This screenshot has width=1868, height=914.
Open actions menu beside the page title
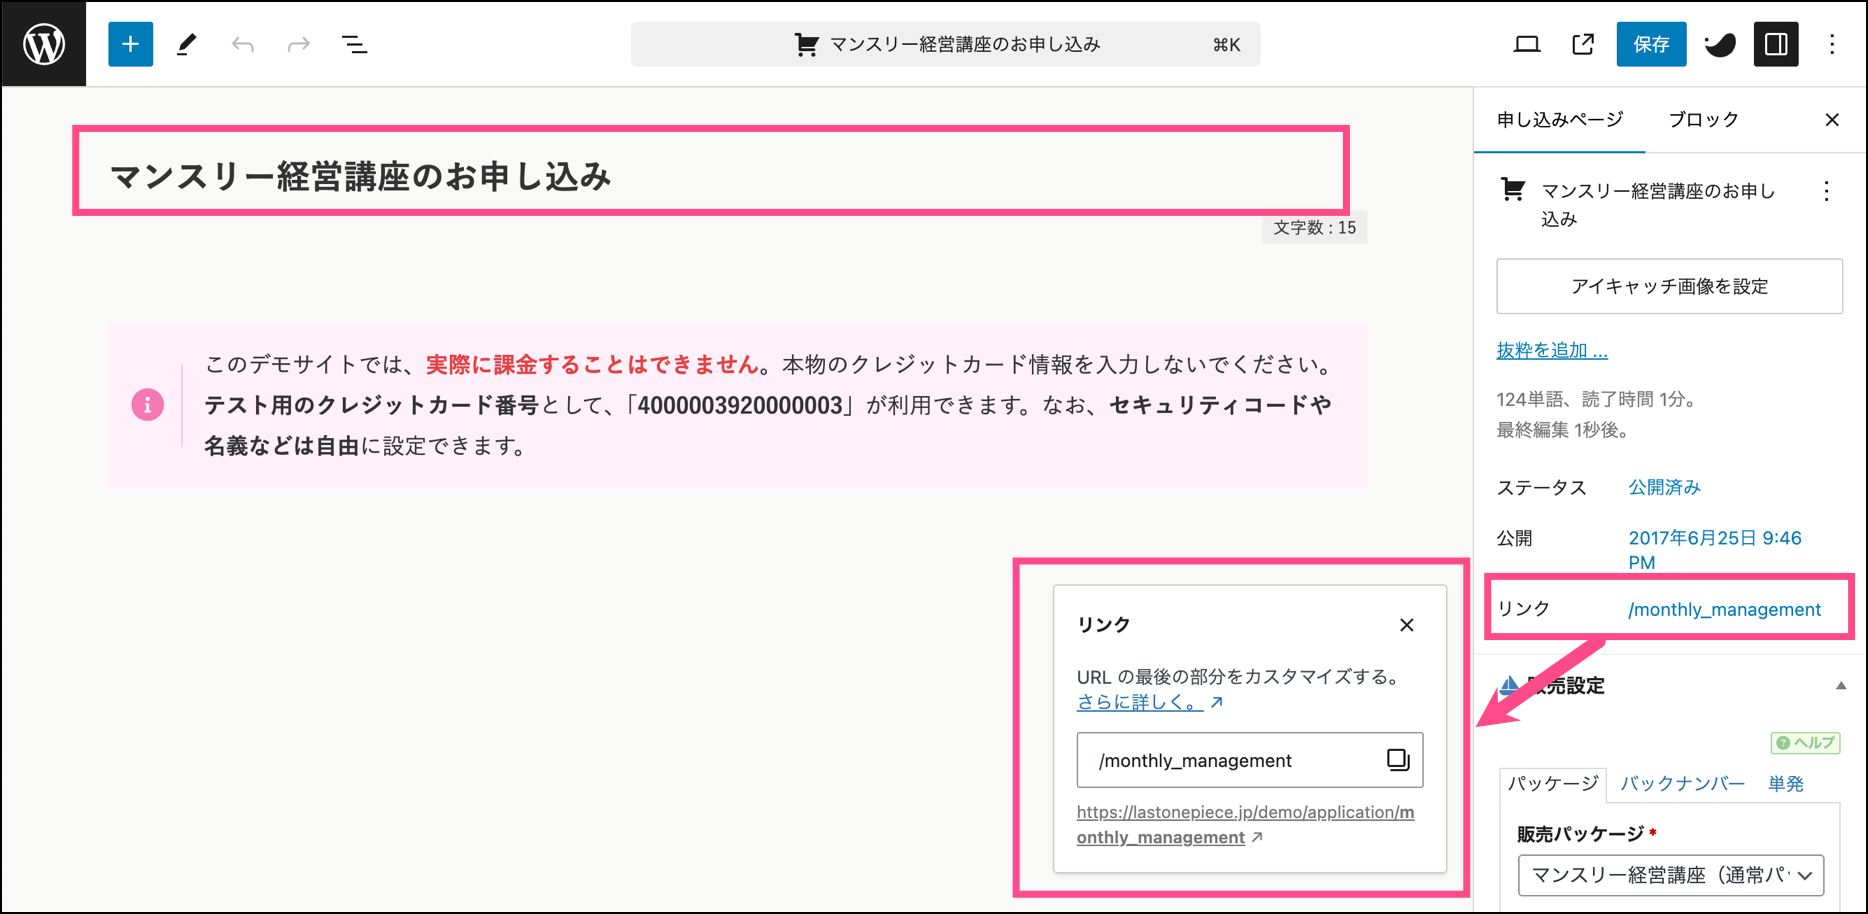1826,191
